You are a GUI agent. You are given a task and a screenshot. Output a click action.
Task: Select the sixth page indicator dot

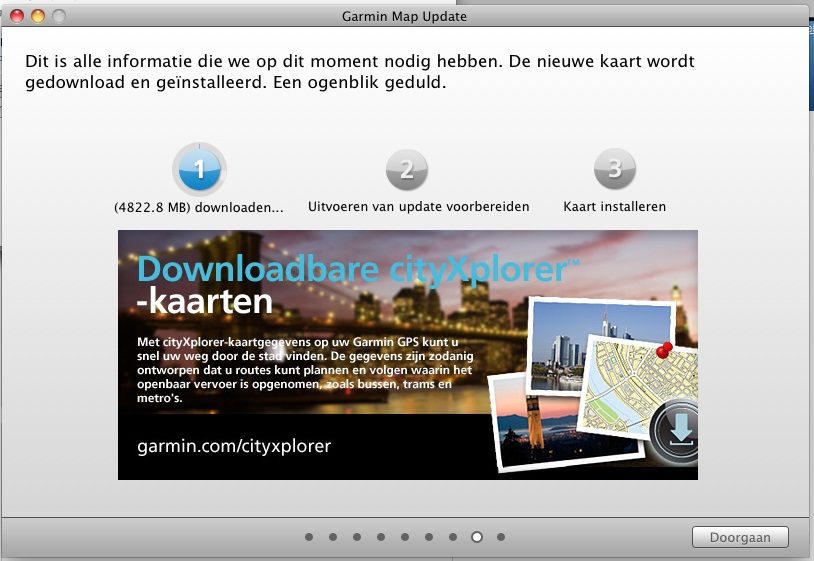pos(429,537)
